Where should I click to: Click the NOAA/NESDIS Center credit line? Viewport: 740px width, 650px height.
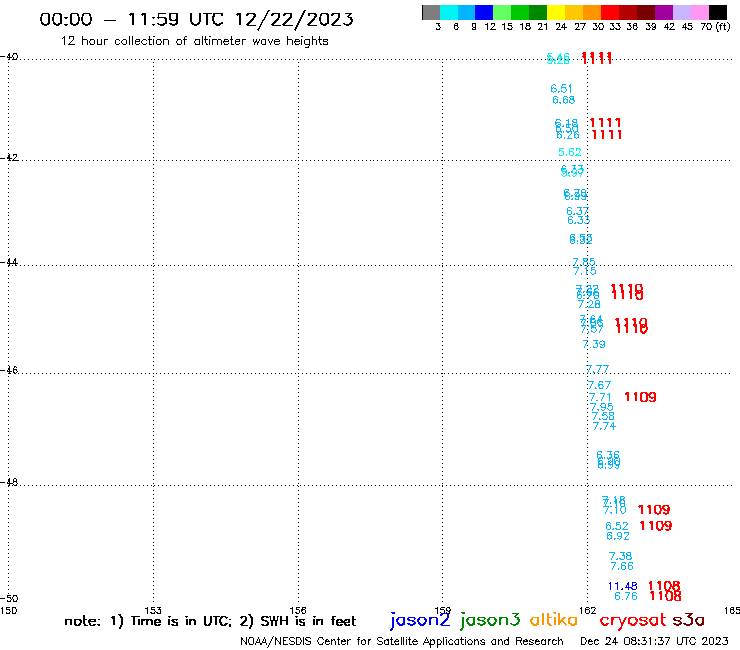pyautogui.click(x=402, y=641)
